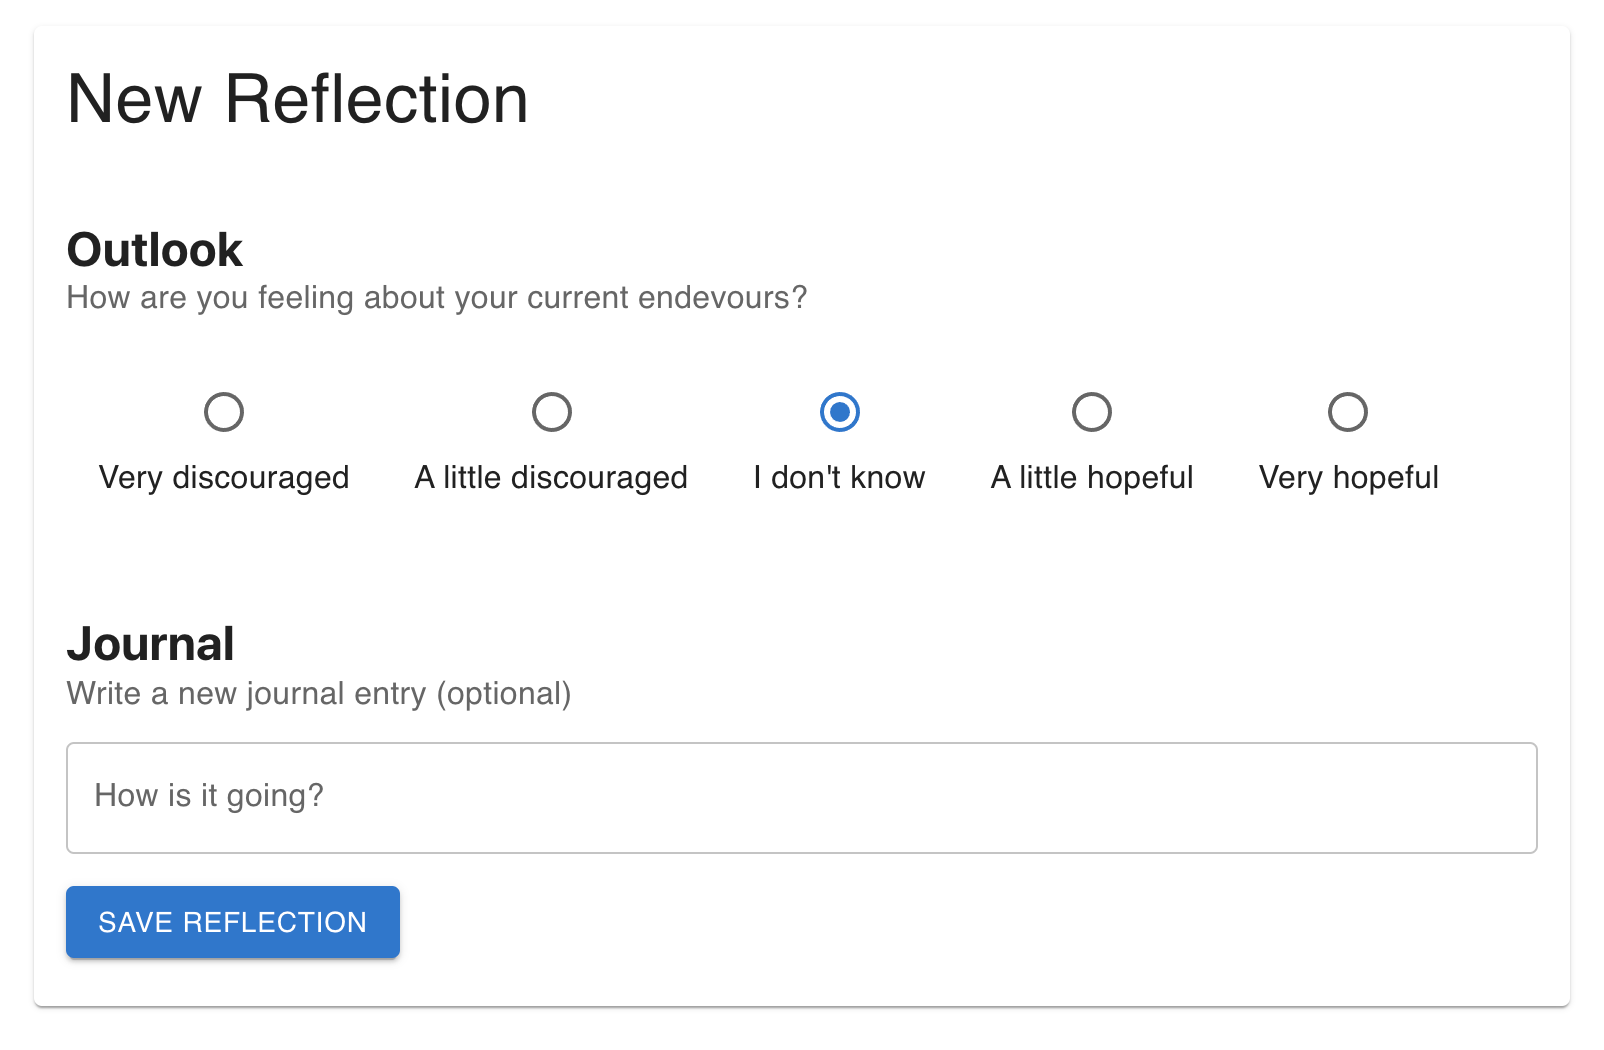The image size is (1604, 1050).
Task: Click the I don't know label text
Action: (x=839, y=477)
